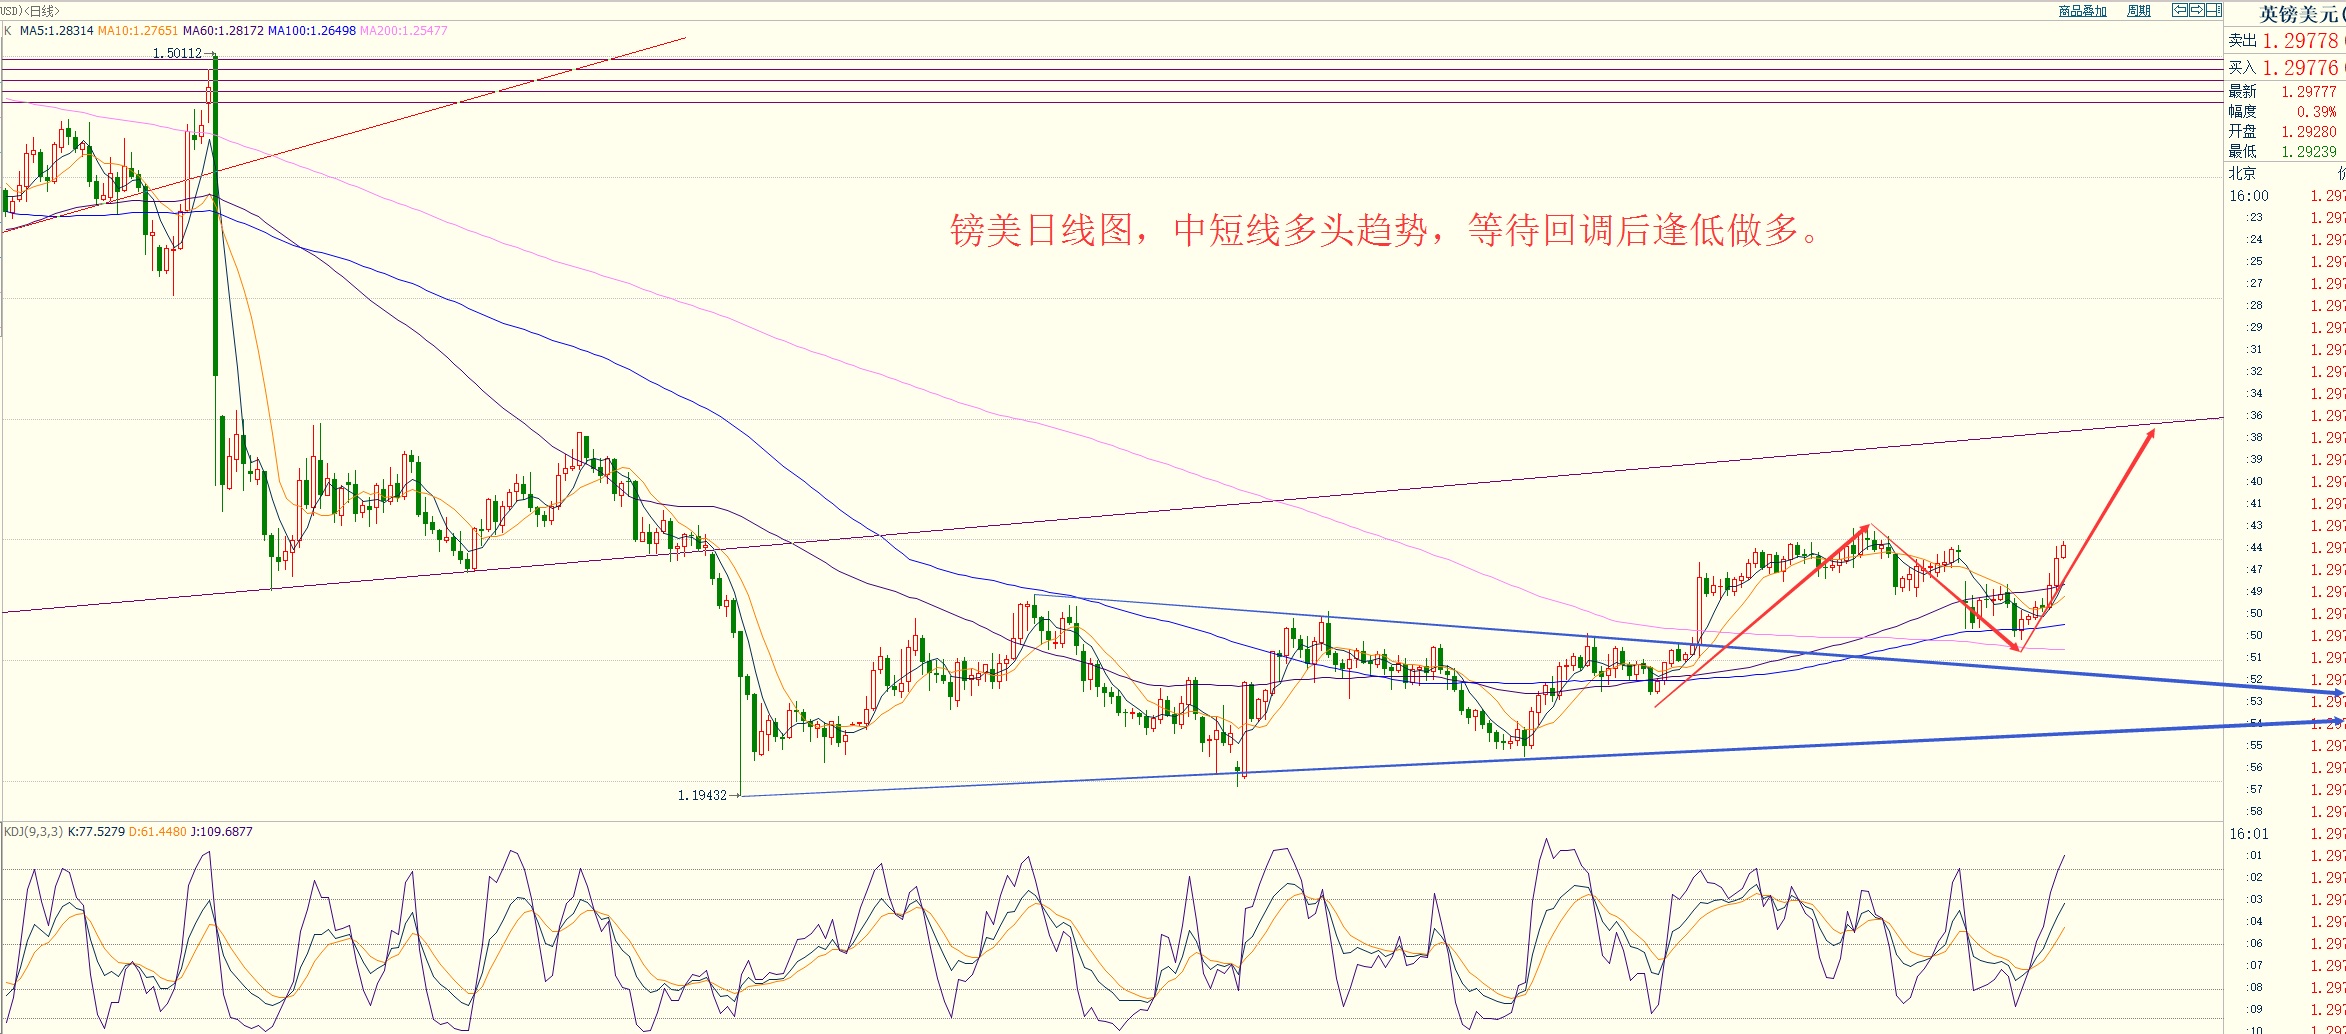Click the blue MA100 indicator label
Viewport: 2346px width, 1034px height.
click(311, 31)
